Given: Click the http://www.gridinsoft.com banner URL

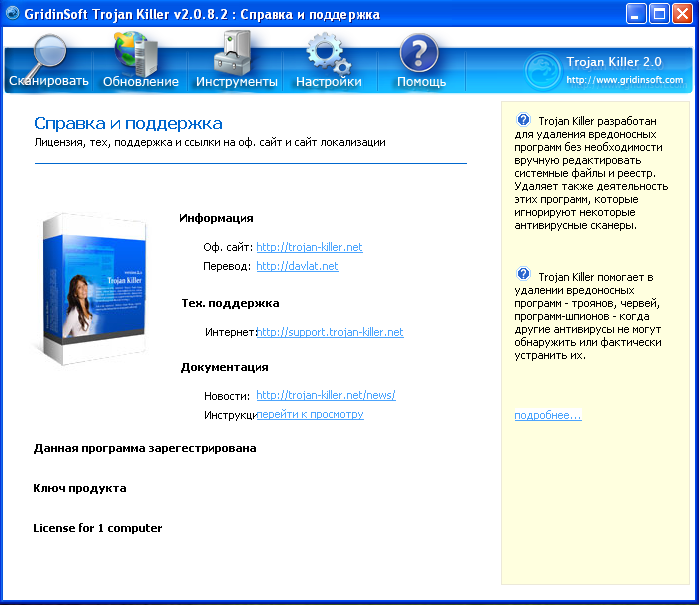Looking at the screenshot, I should pyautogui.click(x=625, y=80).
